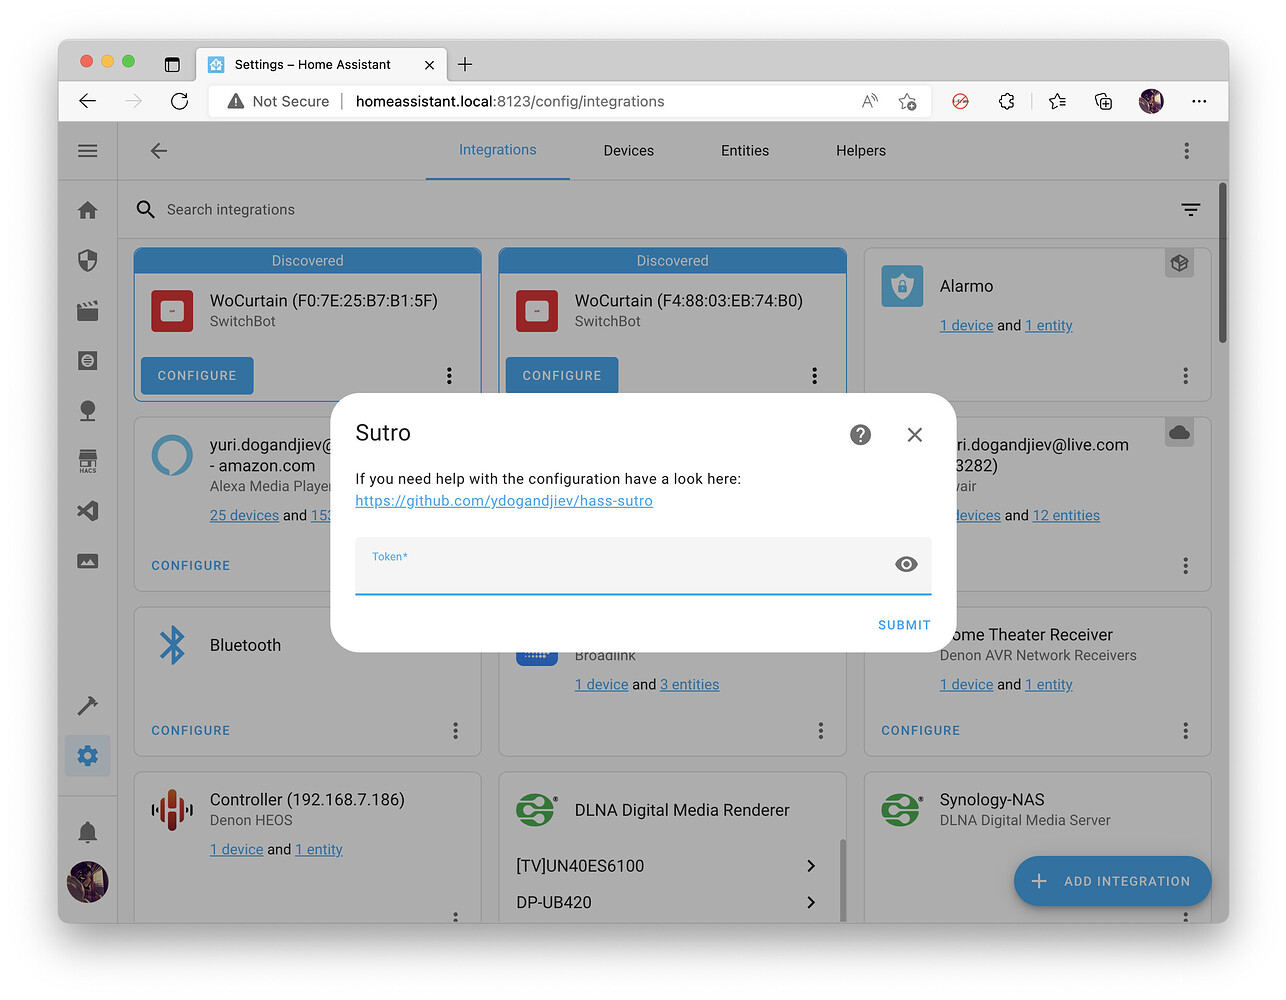The image size is (1286, 1000).
Task: Click the shield icon in the sidebar
Action: click(x=87, y=260)
